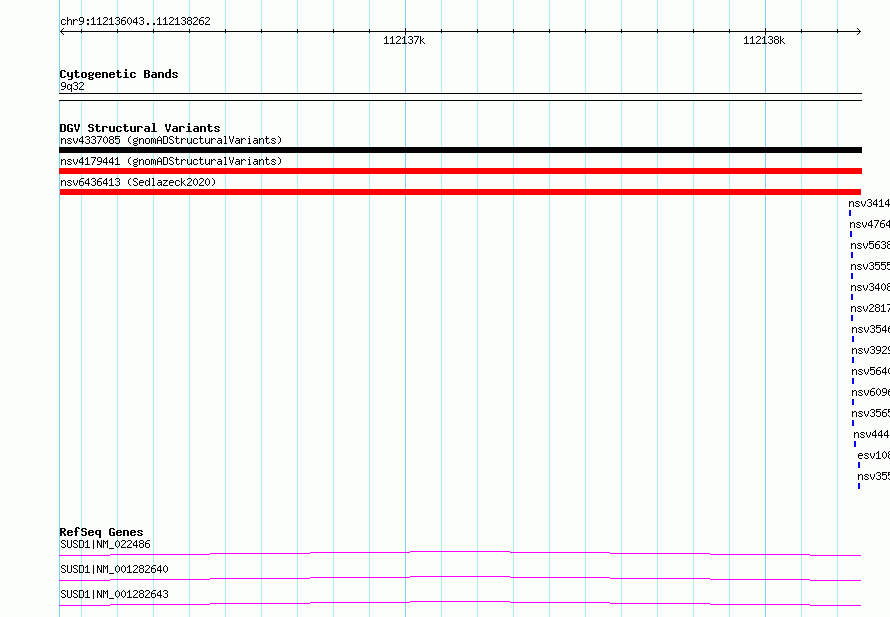
Task: Click the 112137k ruler position label
Action: [404, 40]
